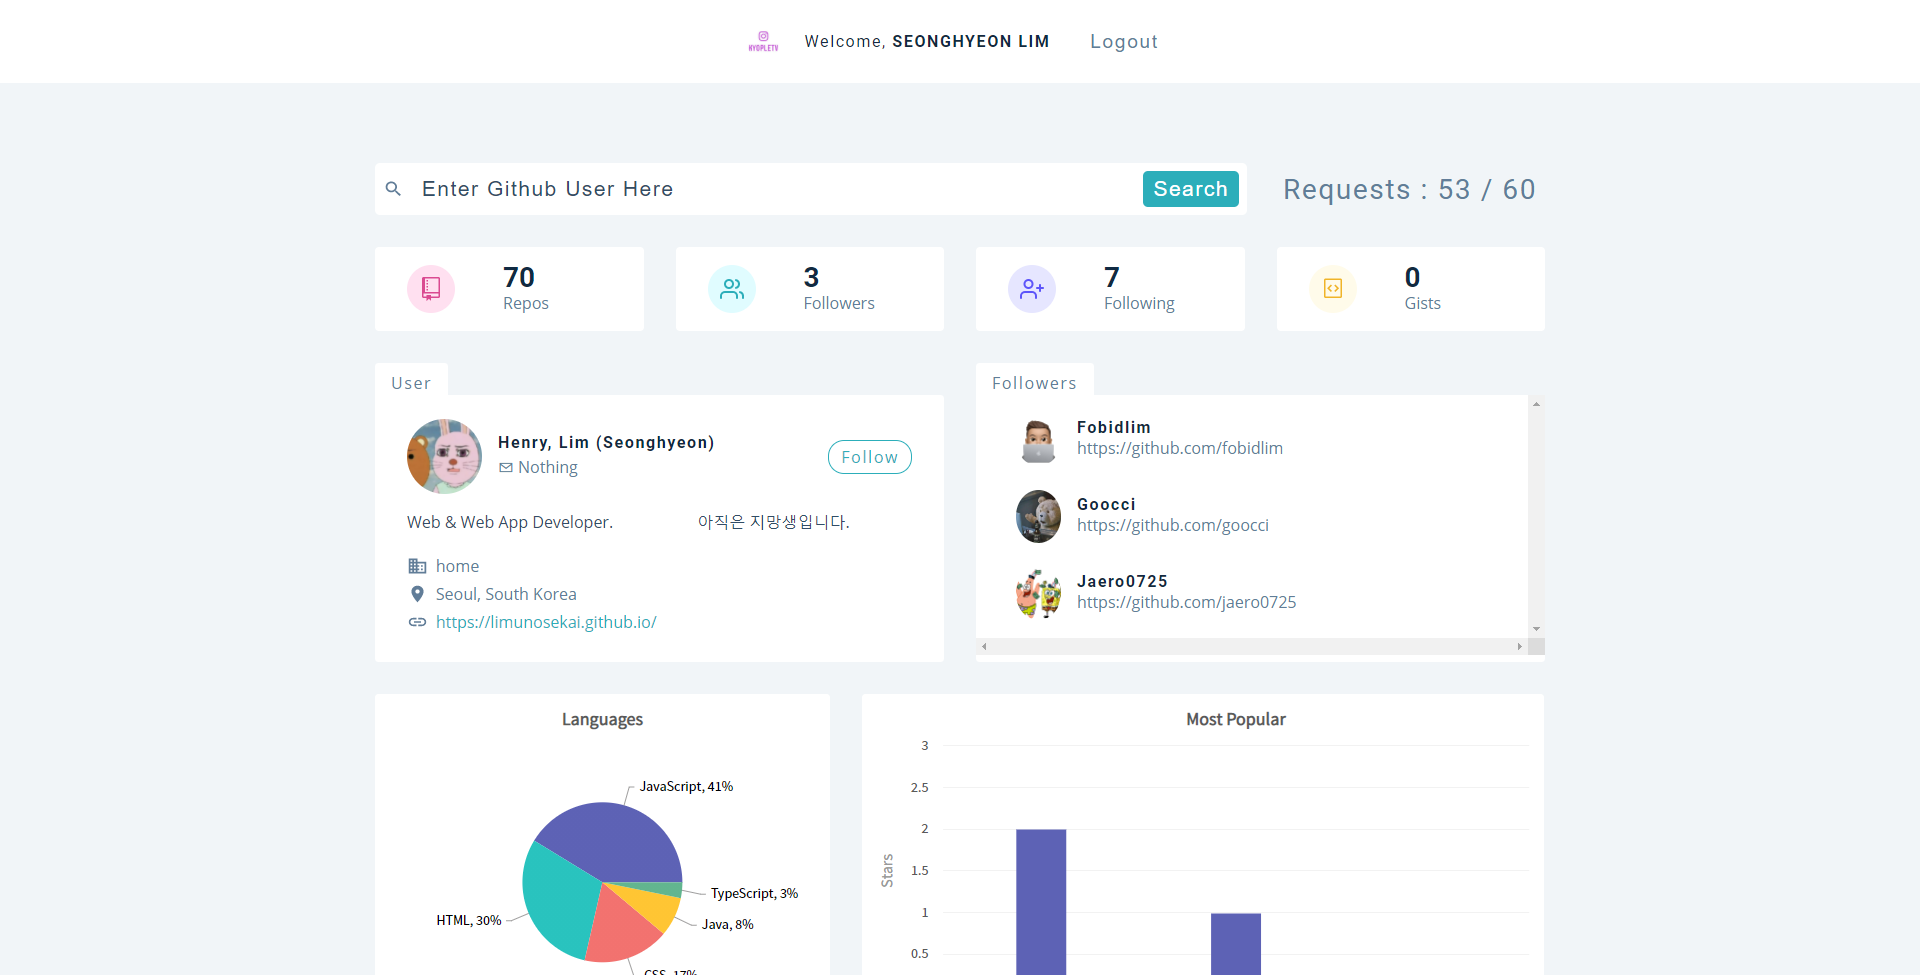Click the app logo beside Welcome text

click(x=763, y=41)
